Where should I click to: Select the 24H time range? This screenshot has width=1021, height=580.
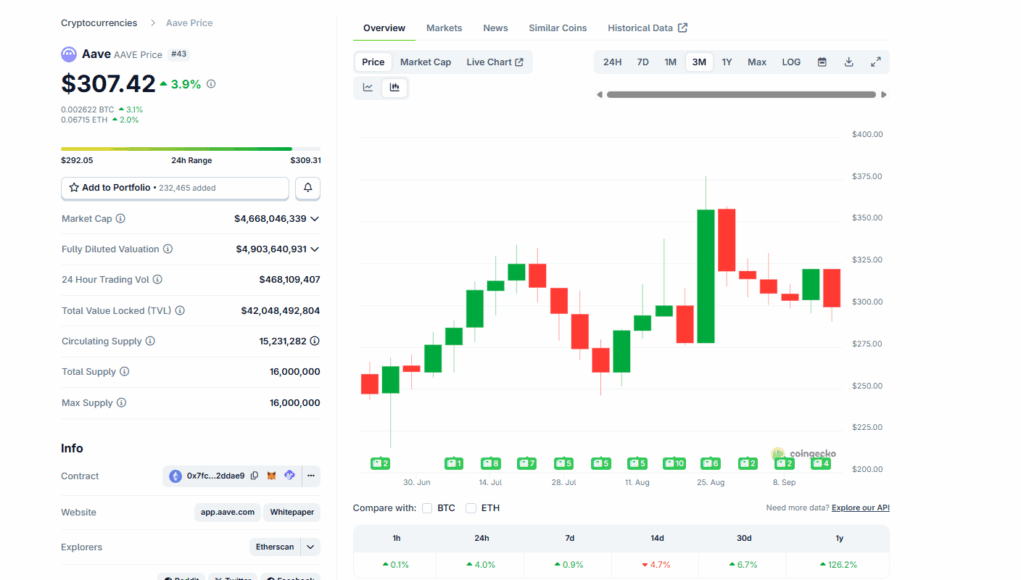pos(612,62)
